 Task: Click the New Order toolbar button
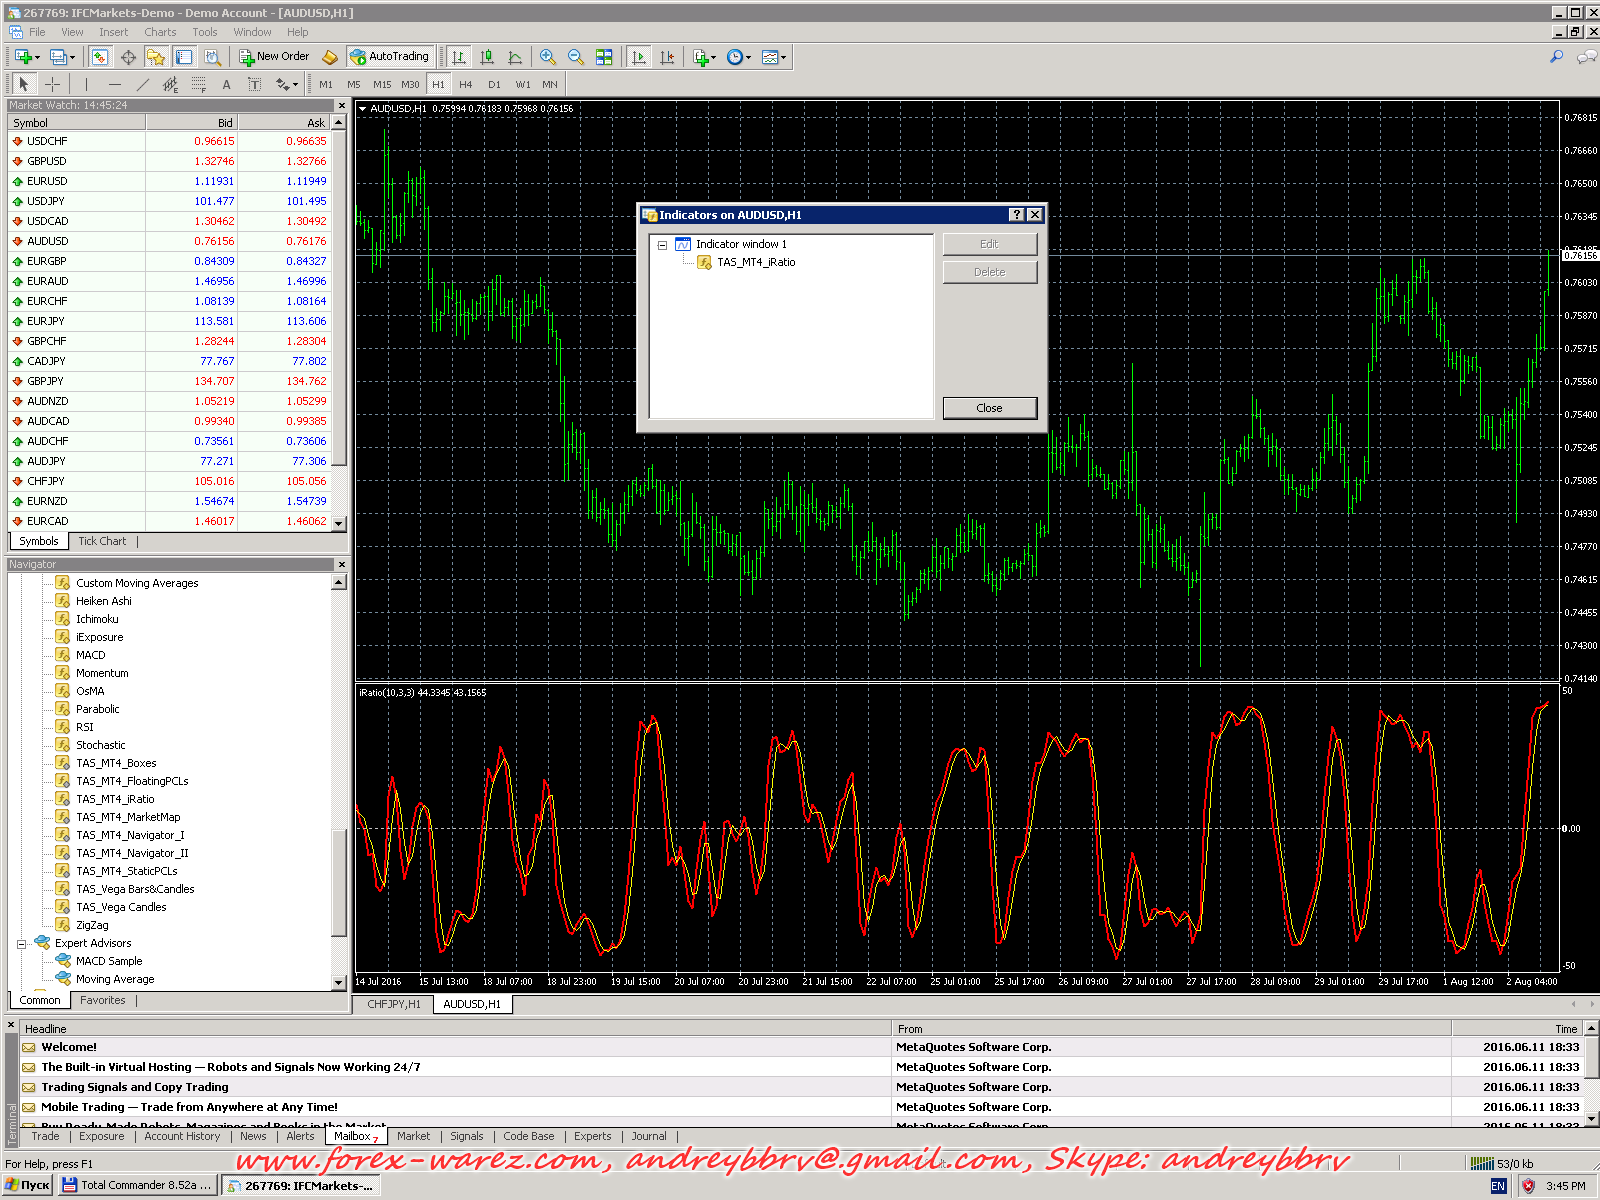click(x=274, y=57)
